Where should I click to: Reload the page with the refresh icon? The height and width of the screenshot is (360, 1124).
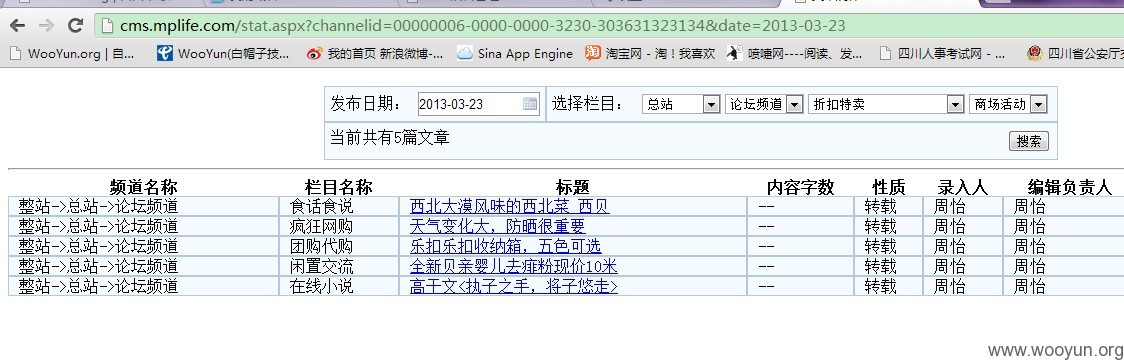75,27
